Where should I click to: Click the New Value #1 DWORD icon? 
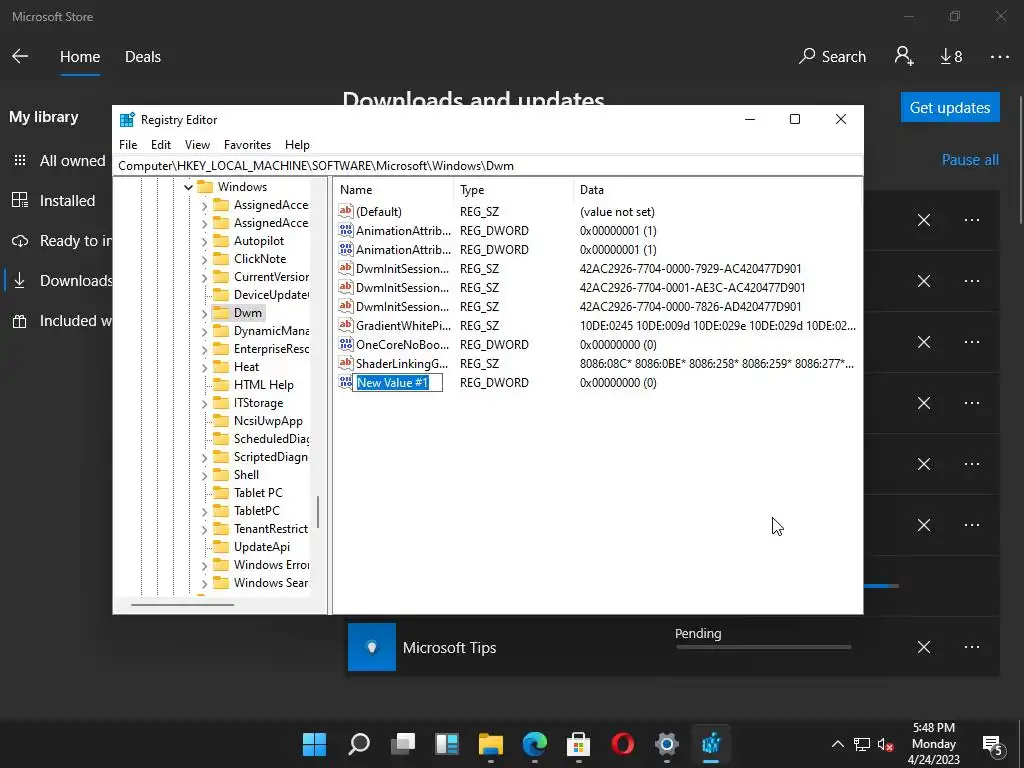345,382
